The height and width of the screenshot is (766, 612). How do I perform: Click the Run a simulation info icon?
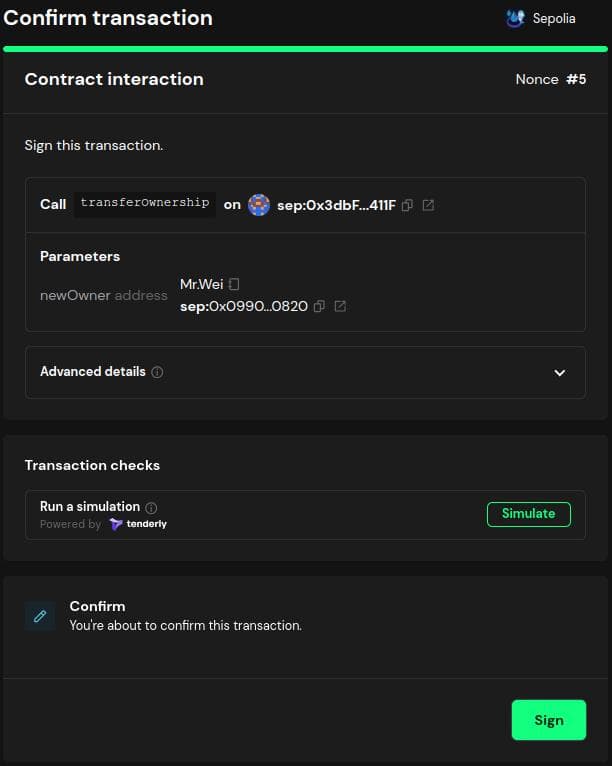tap(151, 508)
